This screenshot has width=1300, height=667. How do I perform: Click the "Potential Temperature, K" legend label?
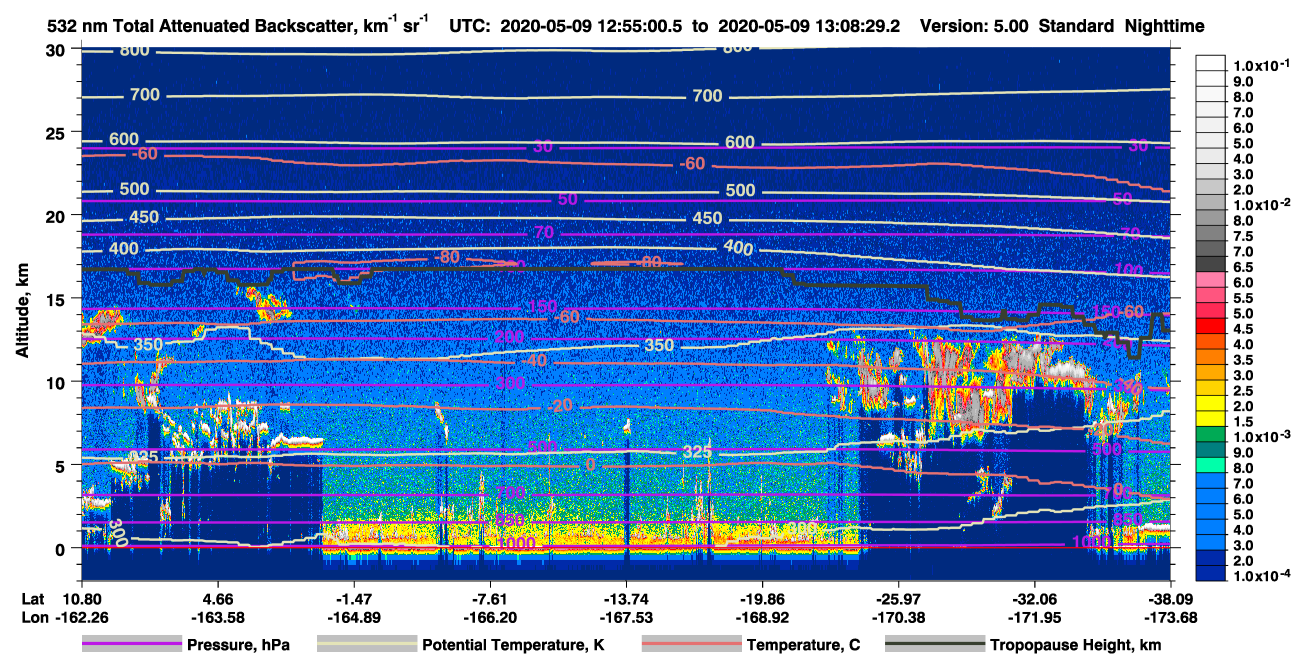514,646
